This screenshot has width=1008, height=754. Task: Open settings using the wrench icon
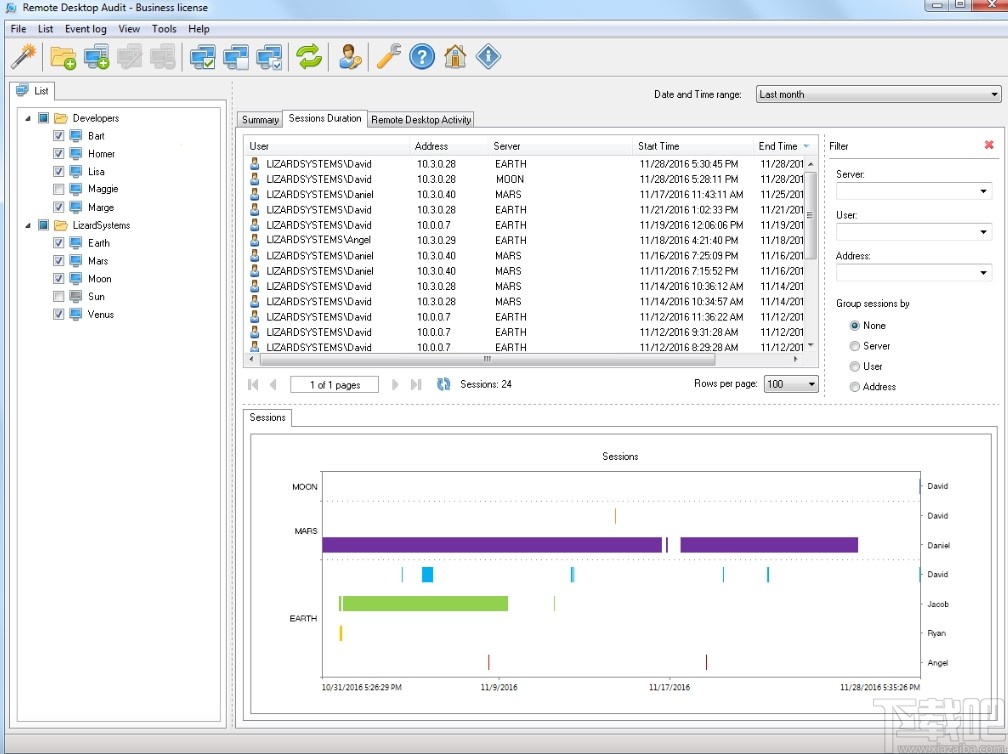point(389,57)
